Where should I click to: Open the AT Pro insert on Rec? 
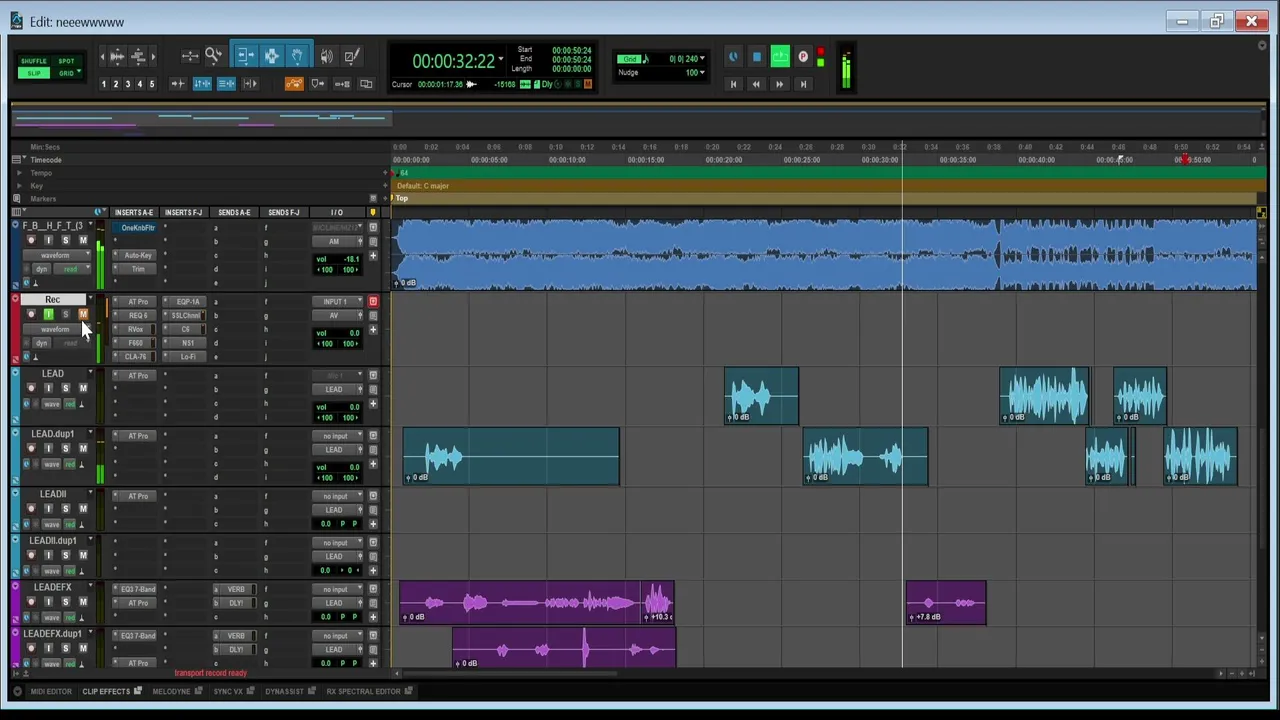point(138,301)
